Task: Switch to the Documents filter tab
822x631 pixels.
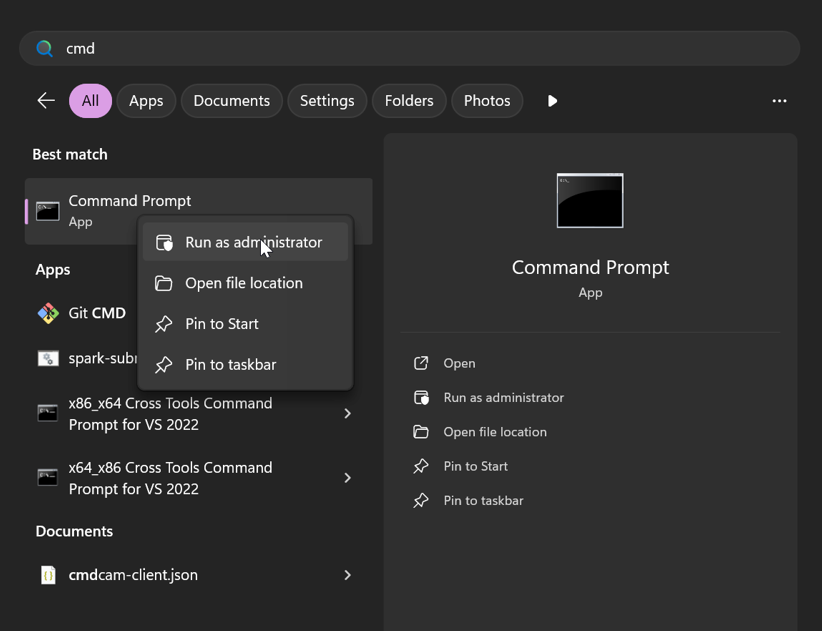Action: pyautogui.click(x=231, y=101)
